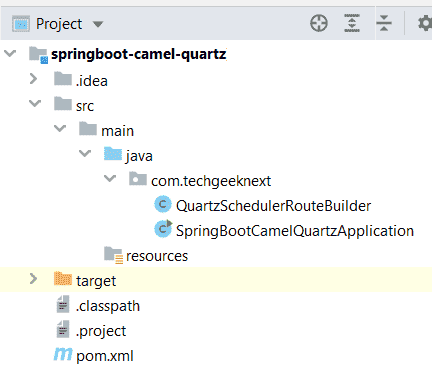Select the main folder name
The width and height of the screenshot is (432, 366).
[117, 131]
